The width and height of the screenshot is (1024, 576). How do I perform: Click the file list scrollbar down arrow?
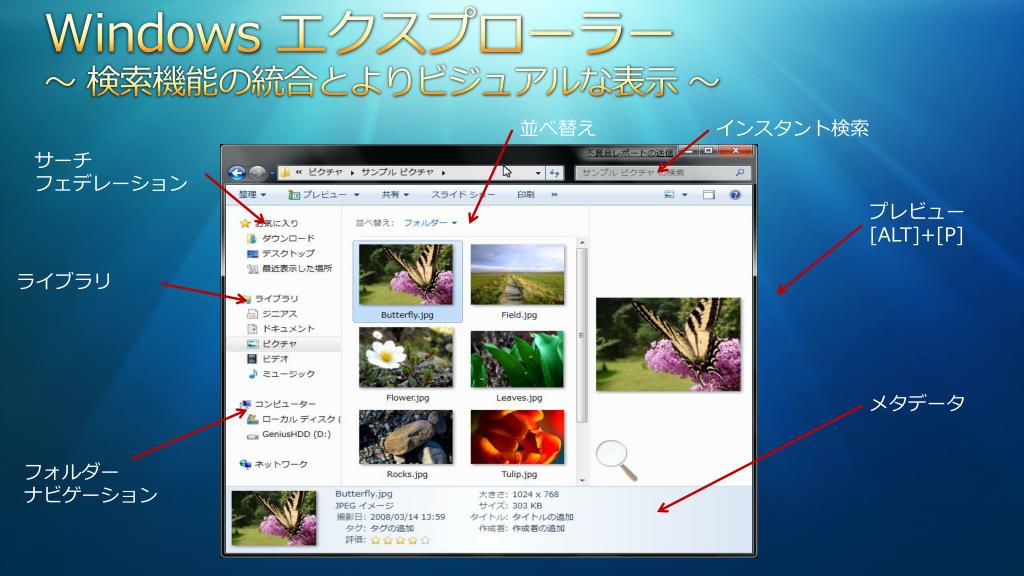tap(582, 480)
